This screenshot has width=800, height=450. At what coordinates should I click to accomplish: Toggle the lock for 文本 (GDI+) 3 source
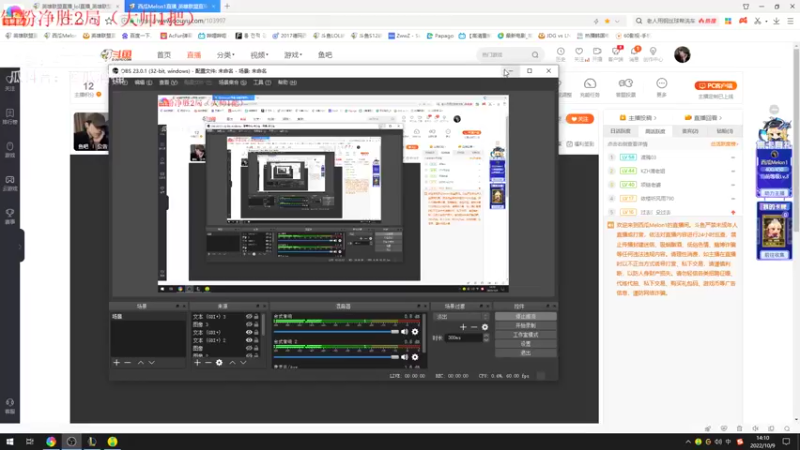256,316
